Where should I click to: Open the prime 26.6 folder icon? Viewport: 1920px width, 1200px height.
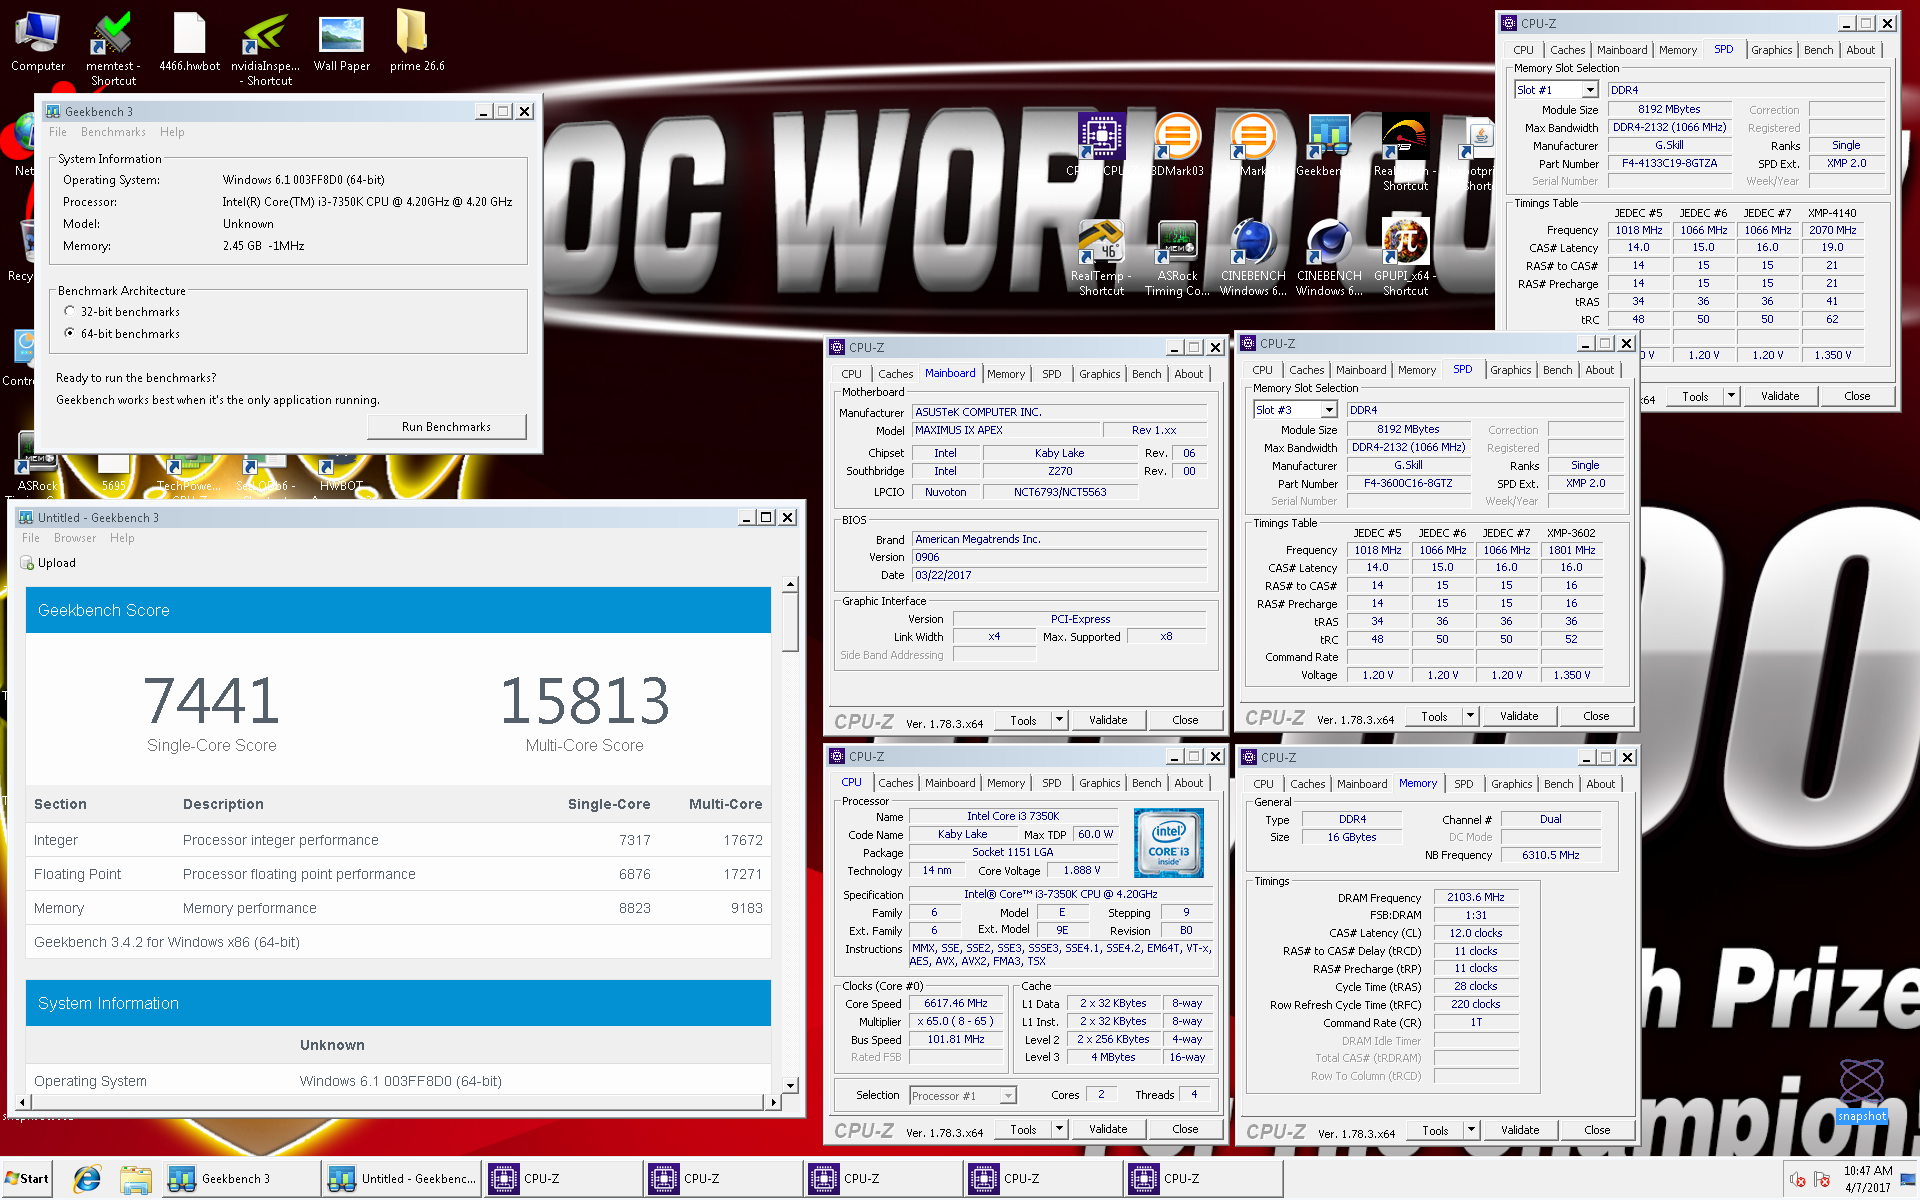[417, 42]
